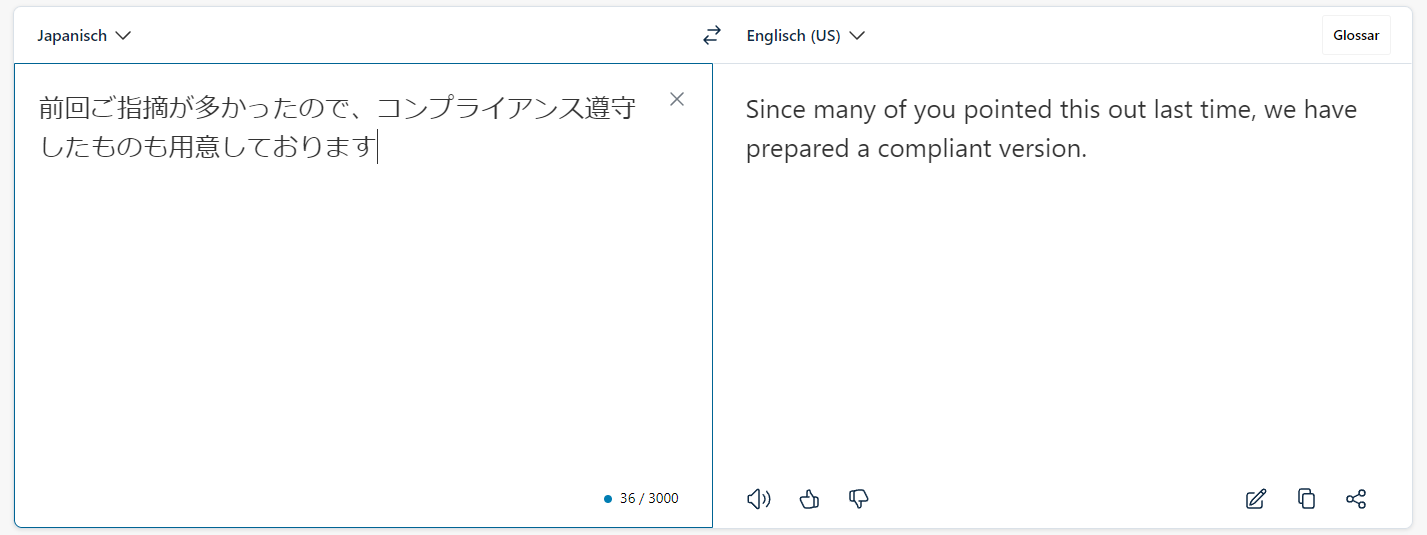Screen dimensions: 1427x535
Task: Click the chevron beside Englisch (US)
Action: (857, 36)
